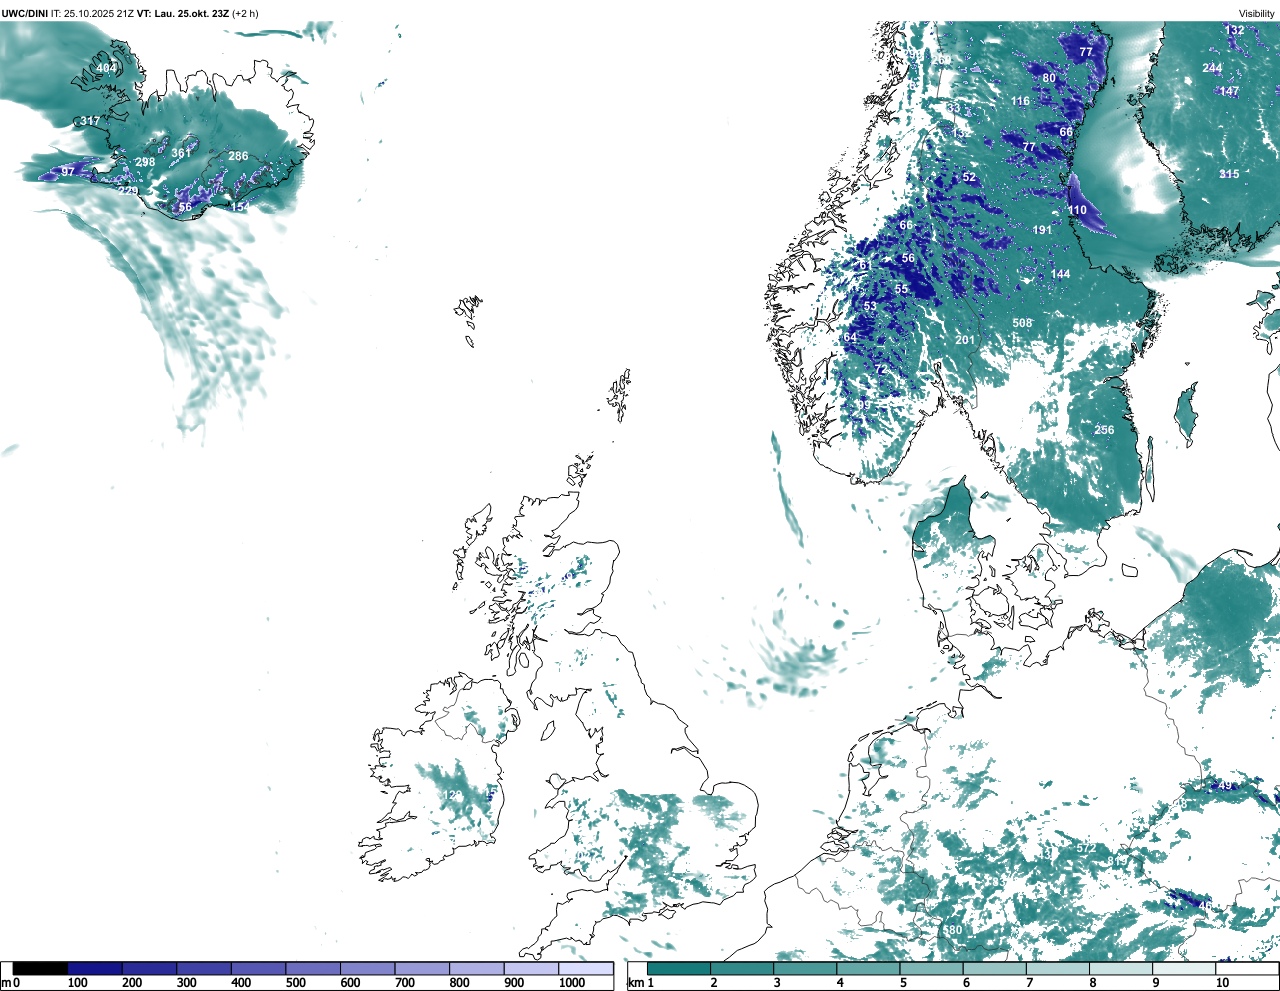Click the visibility value 315 in Finland
The image size is (1280, 991).
tap(1229, 174)
